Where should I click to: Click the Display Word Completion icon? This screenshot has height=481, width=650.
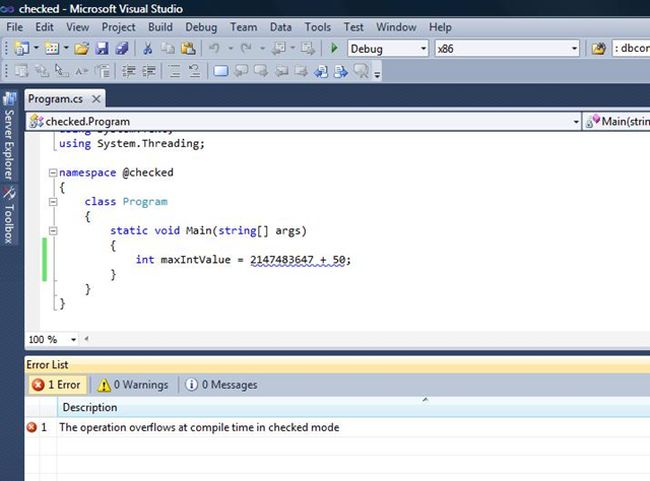tap(82, 71)
